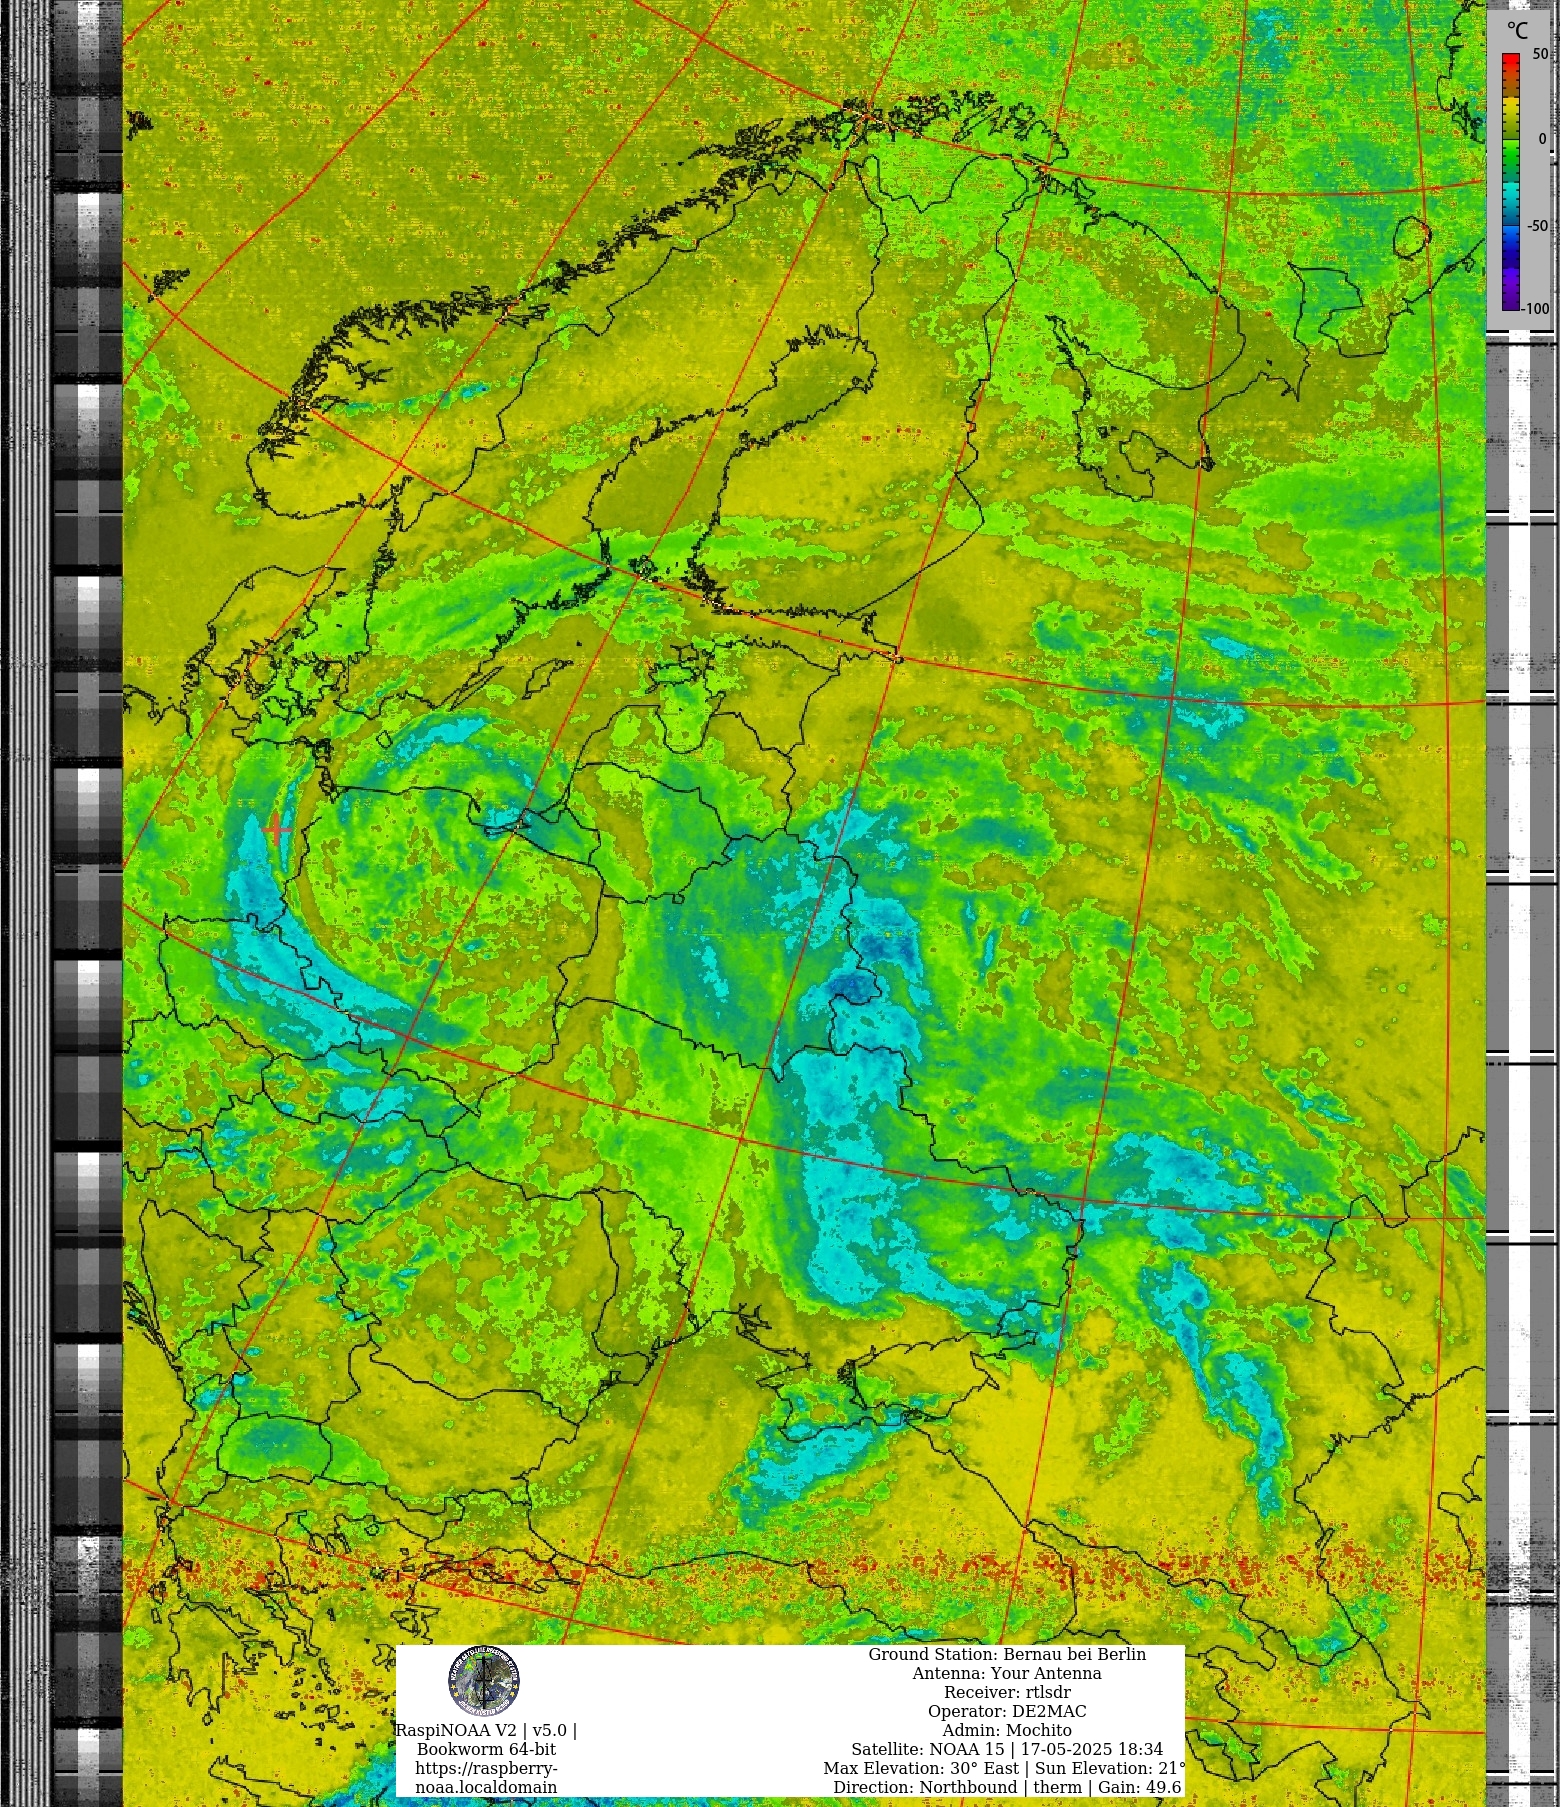
Task: Click the 'Operator: DE2MAC' line
Action: [x=1007, y=1711]
